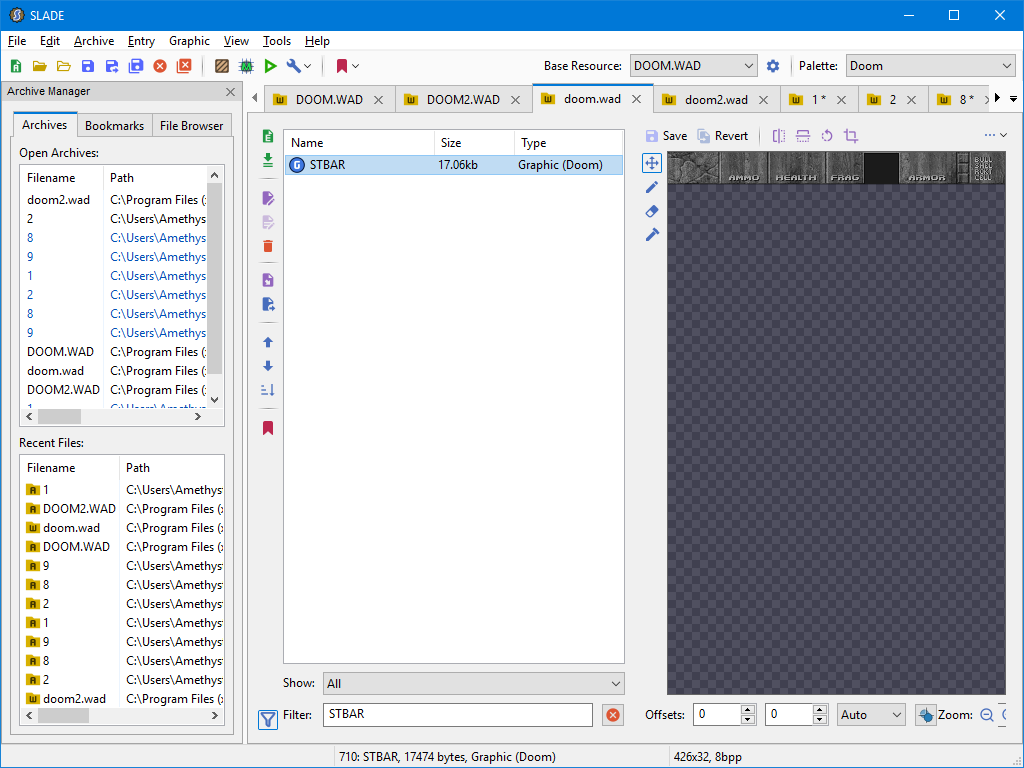Screen dimensions: 1024x768
Task: Bookmark entry with red bookmark in entry sidebar
Action: pos(268,428)
